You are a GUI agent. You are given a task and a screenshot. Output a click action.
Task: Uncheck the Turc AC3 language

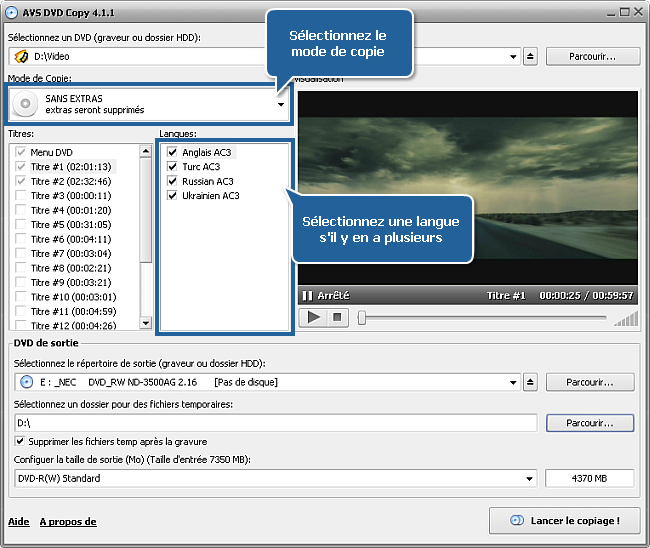pos(172,167)
